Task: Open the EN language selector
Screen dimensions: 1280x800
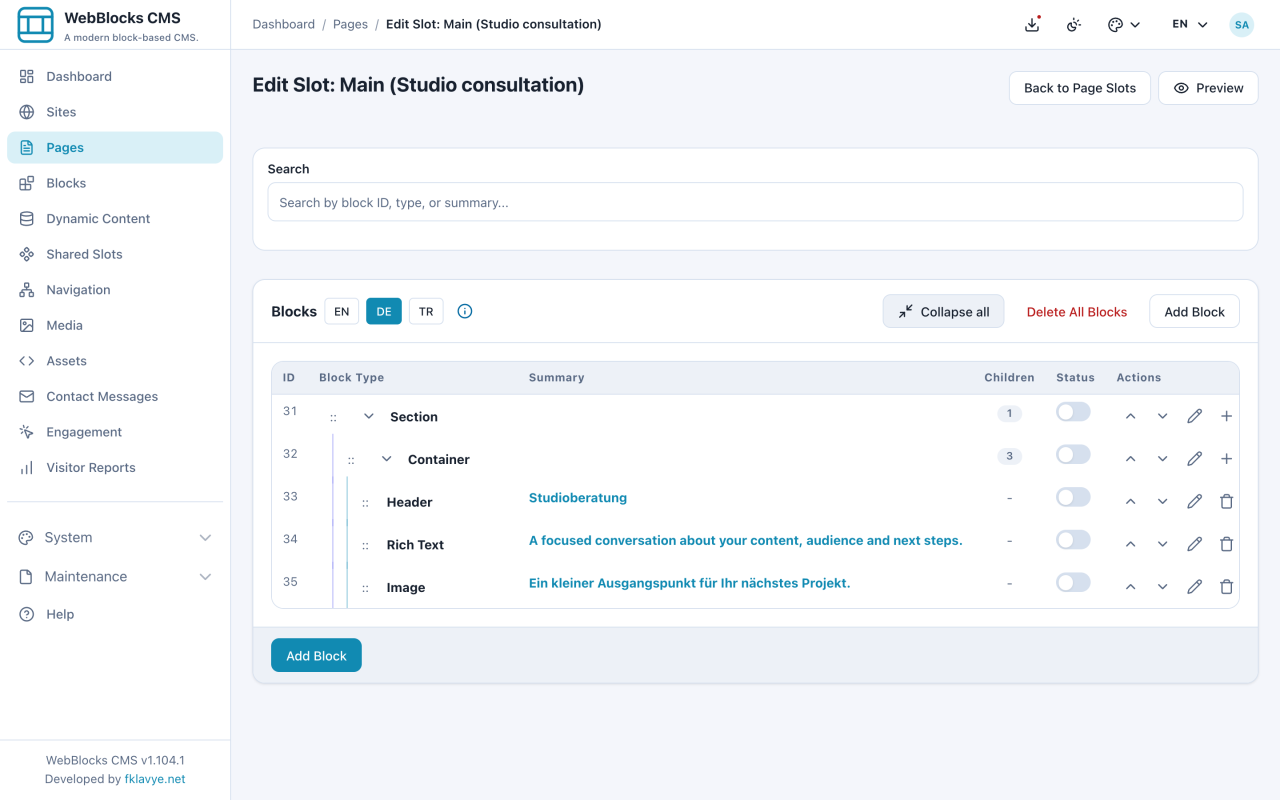Action: point(1190,25)
